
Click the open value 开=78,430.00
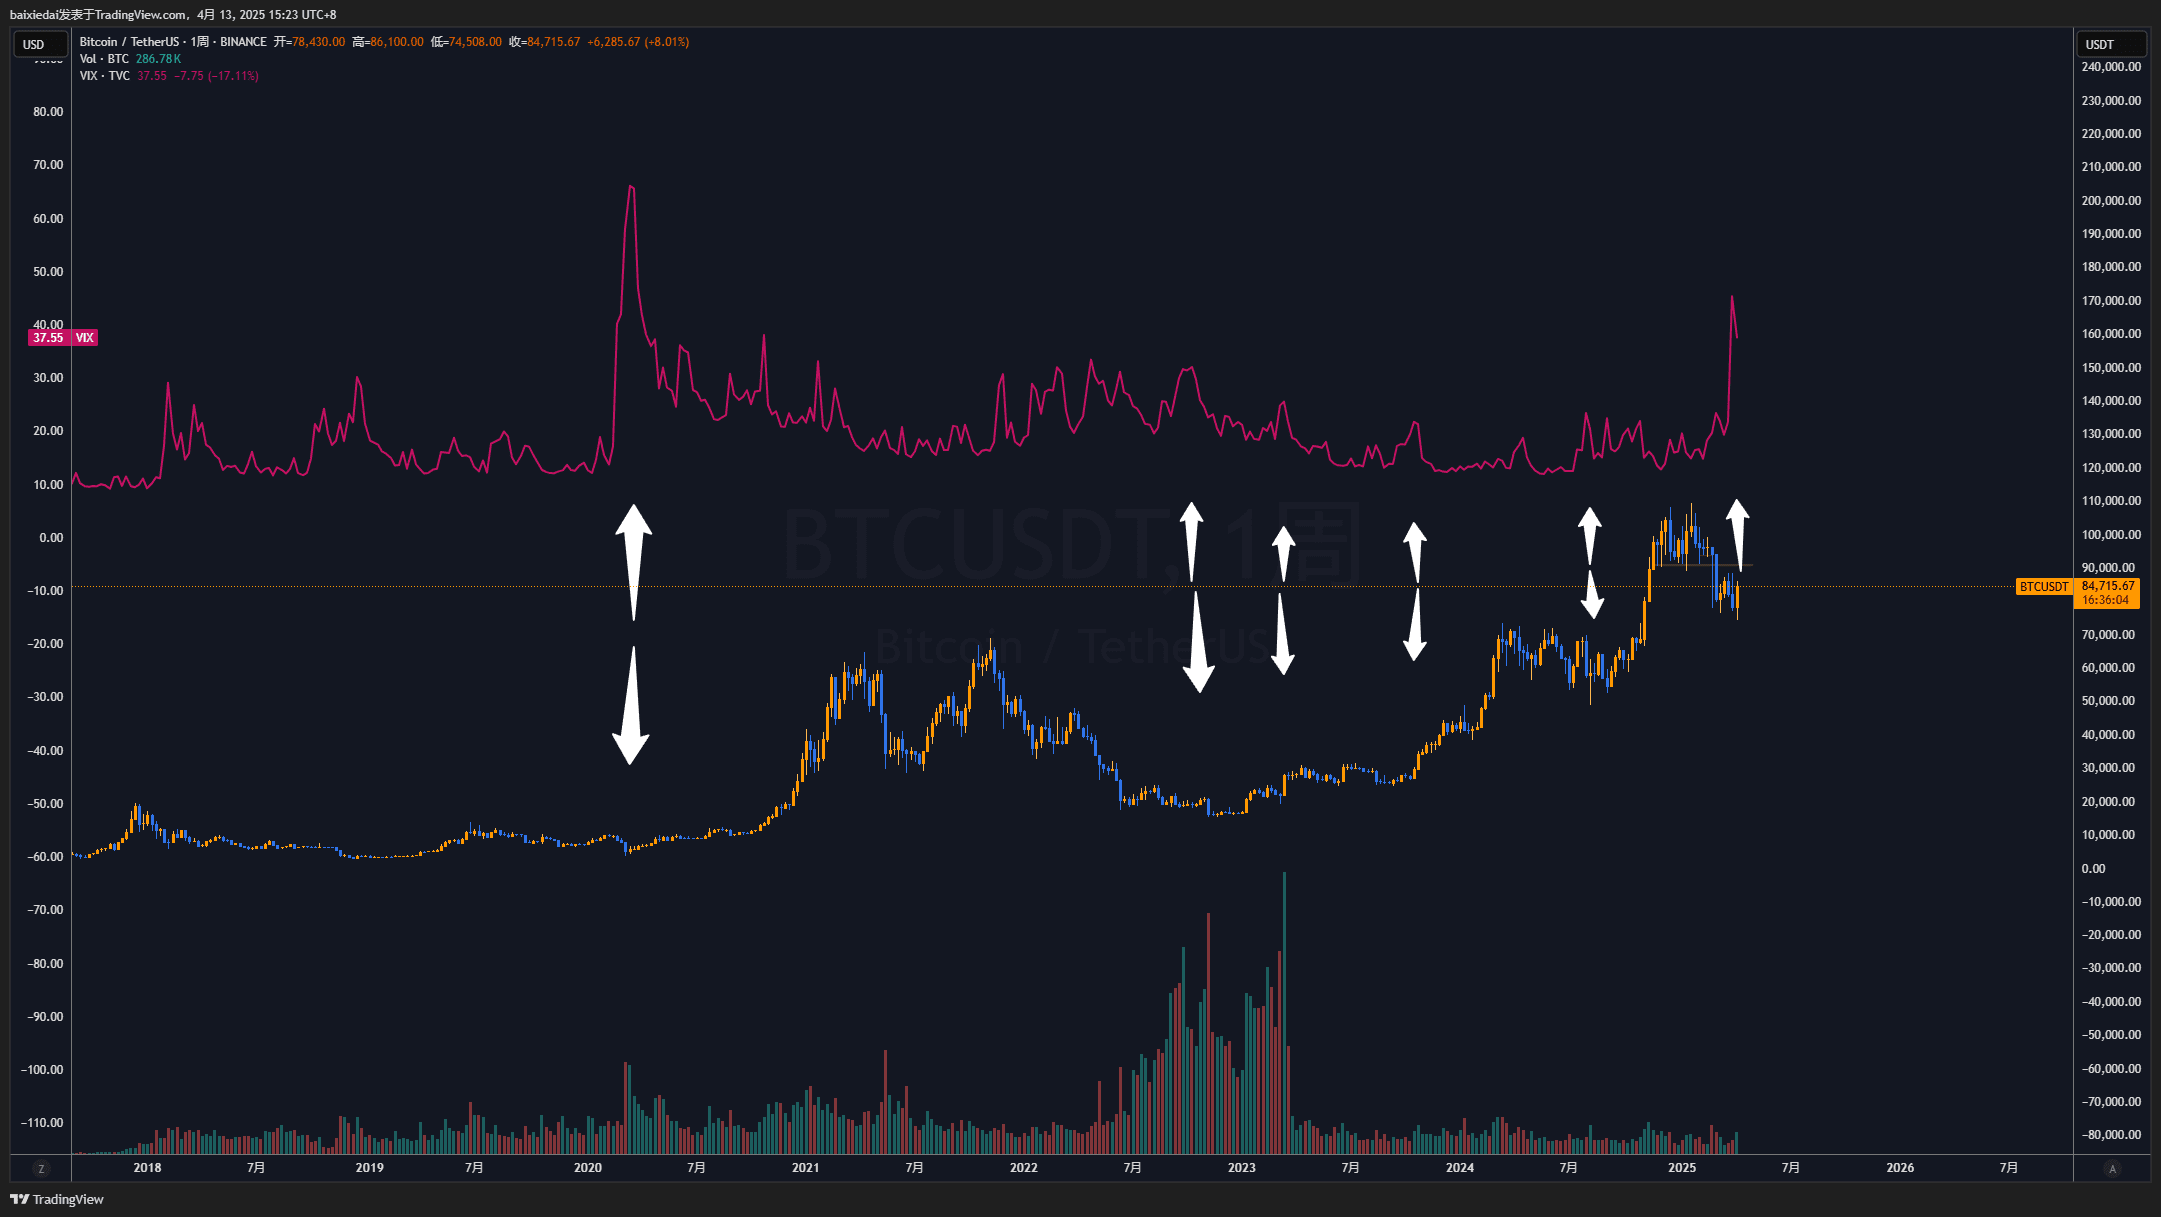[x=309, y=42]
